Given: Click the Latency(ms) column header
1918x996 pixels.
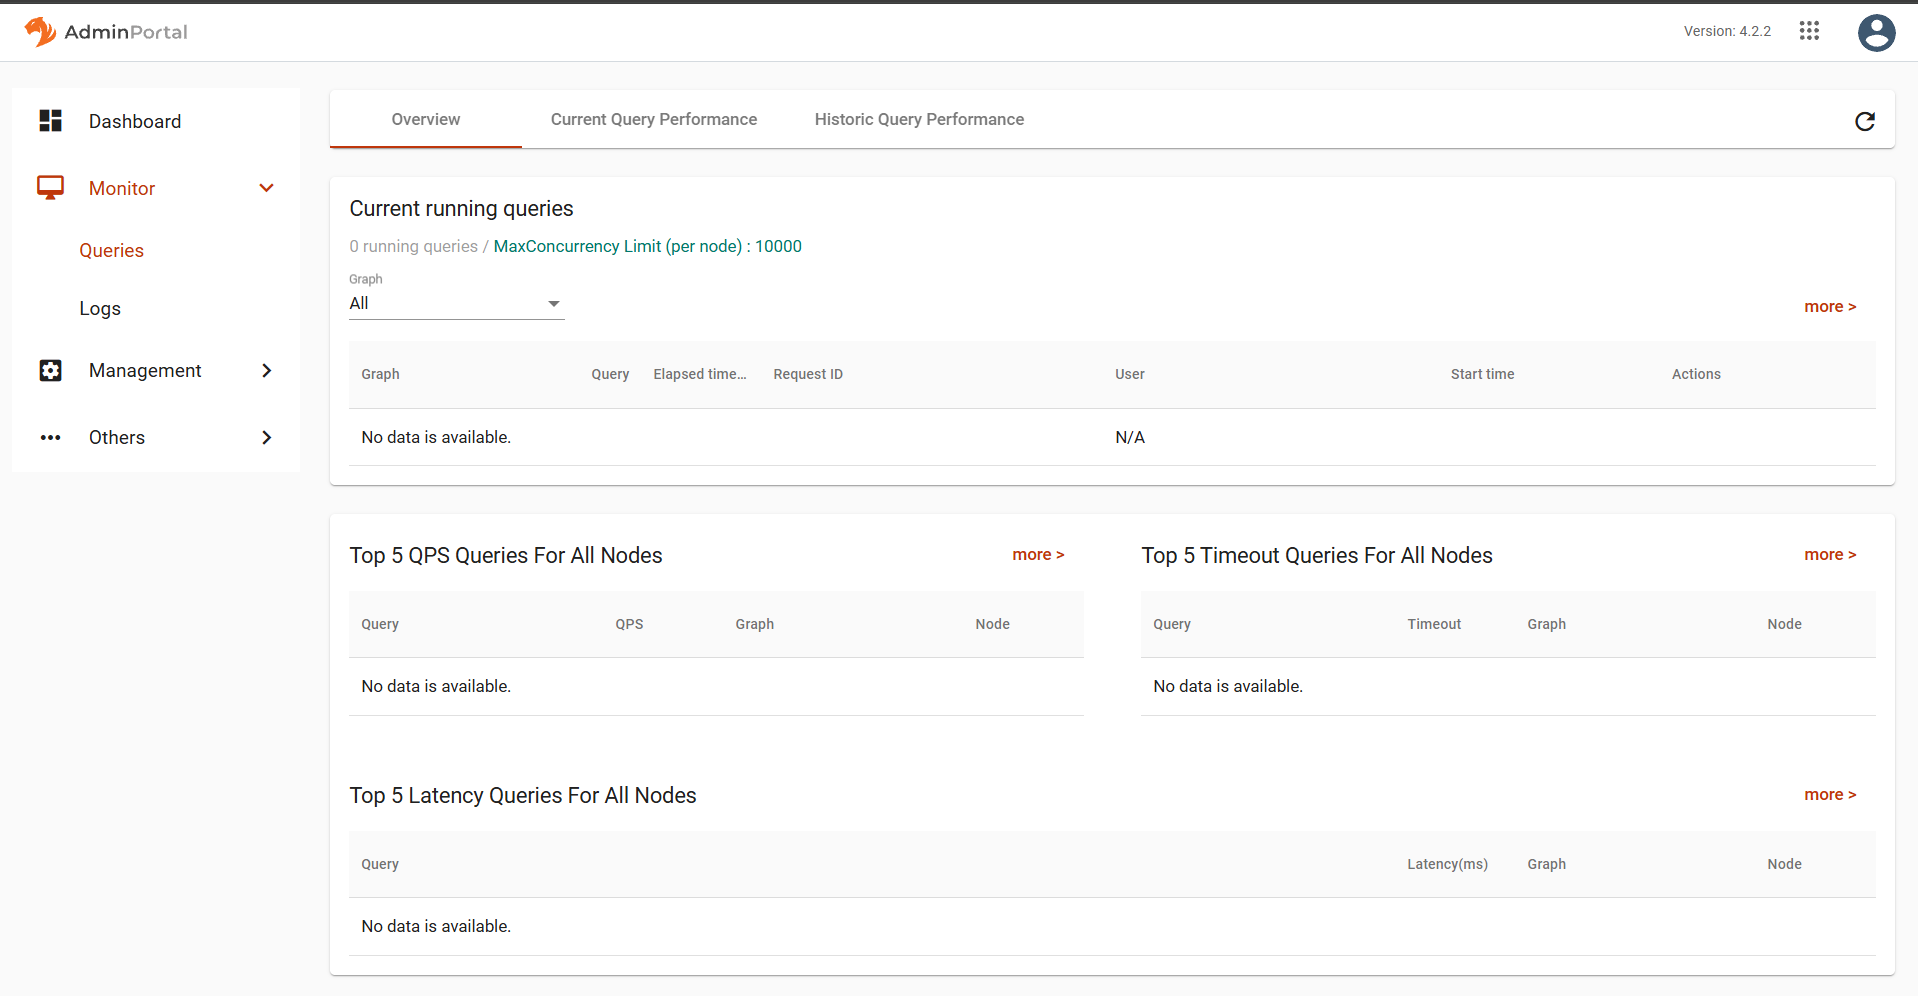Looking at the screenshot, I should (1447, 864).
